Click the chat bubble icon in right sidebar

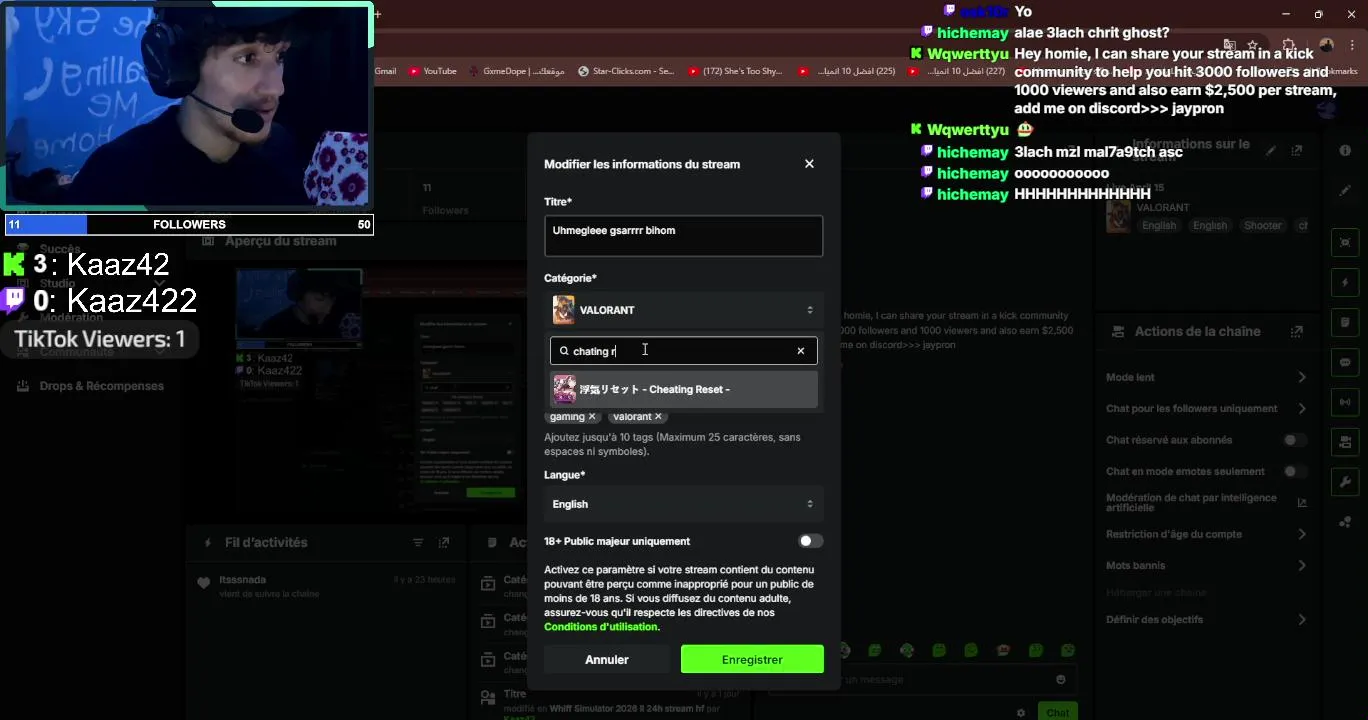1345,362
